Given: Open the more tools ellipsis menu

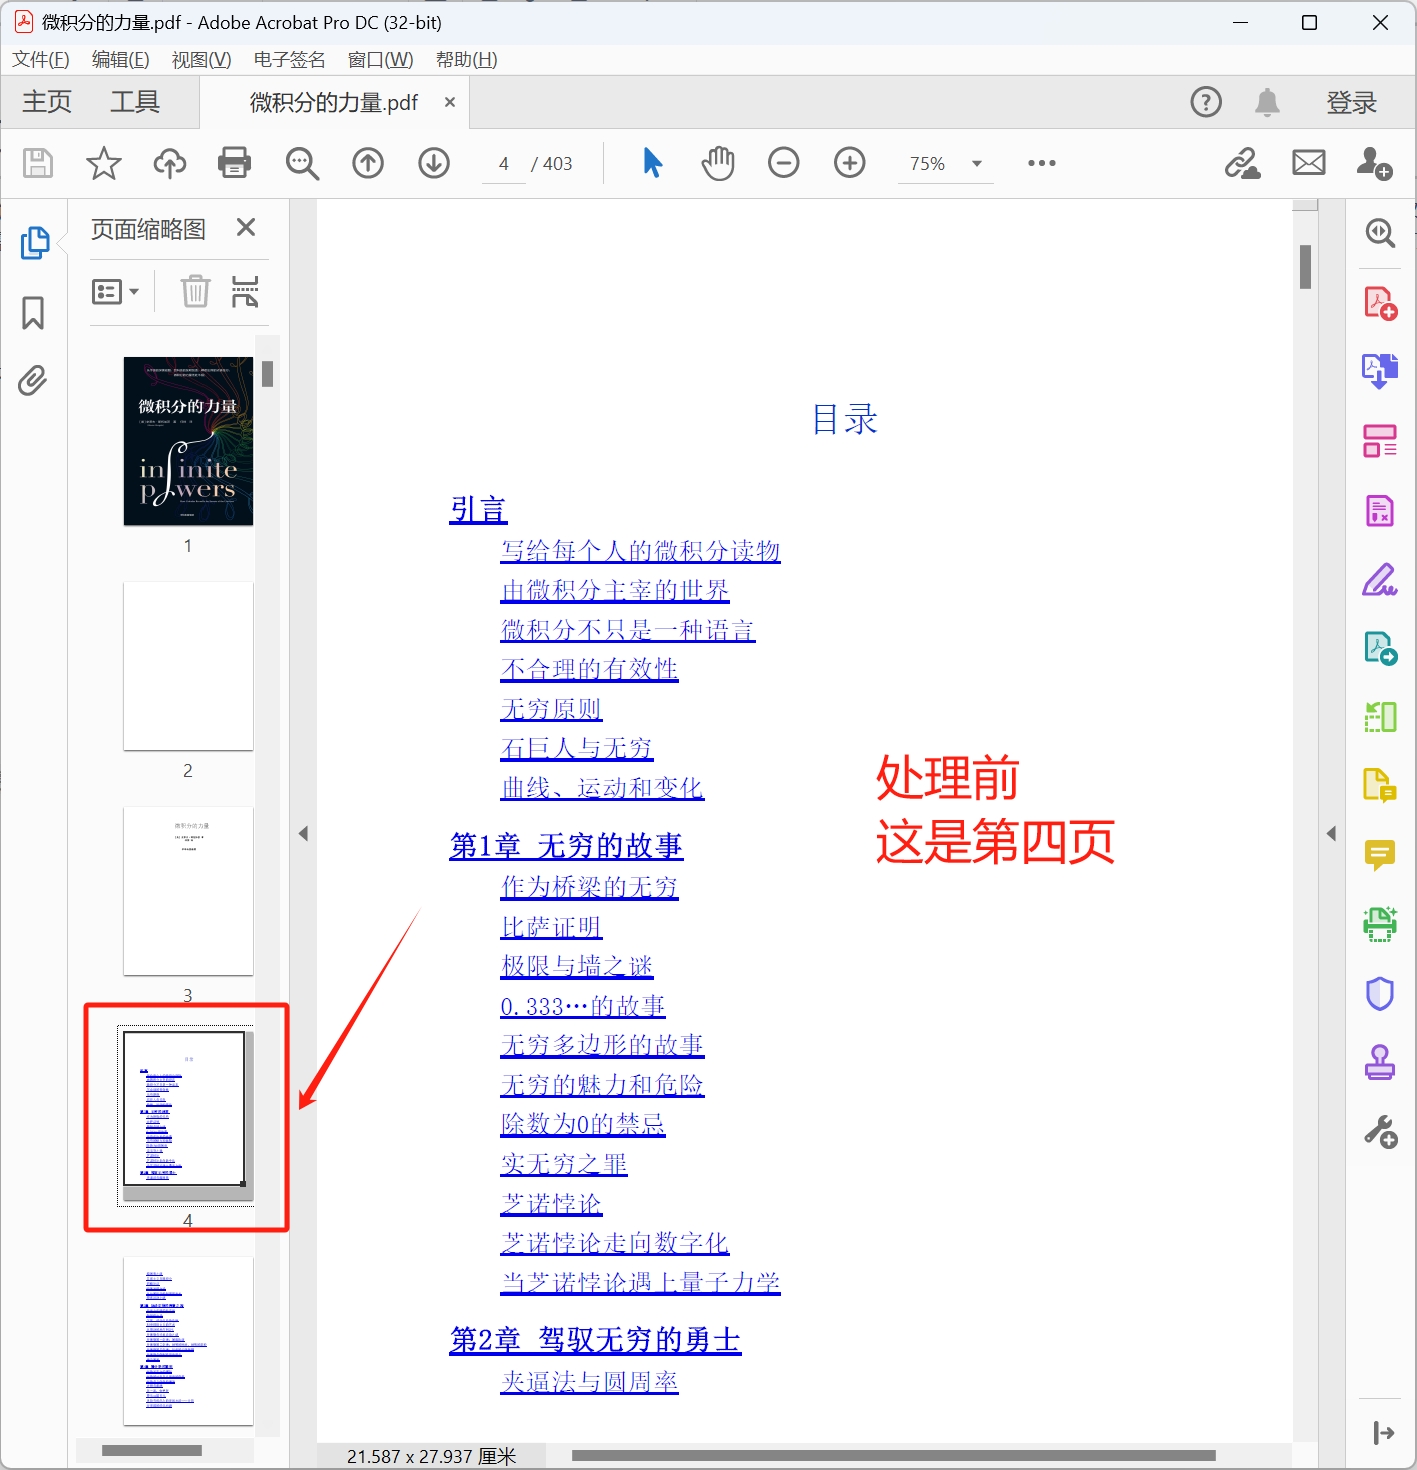Looking at the screenshot, I should point(1041,163).
